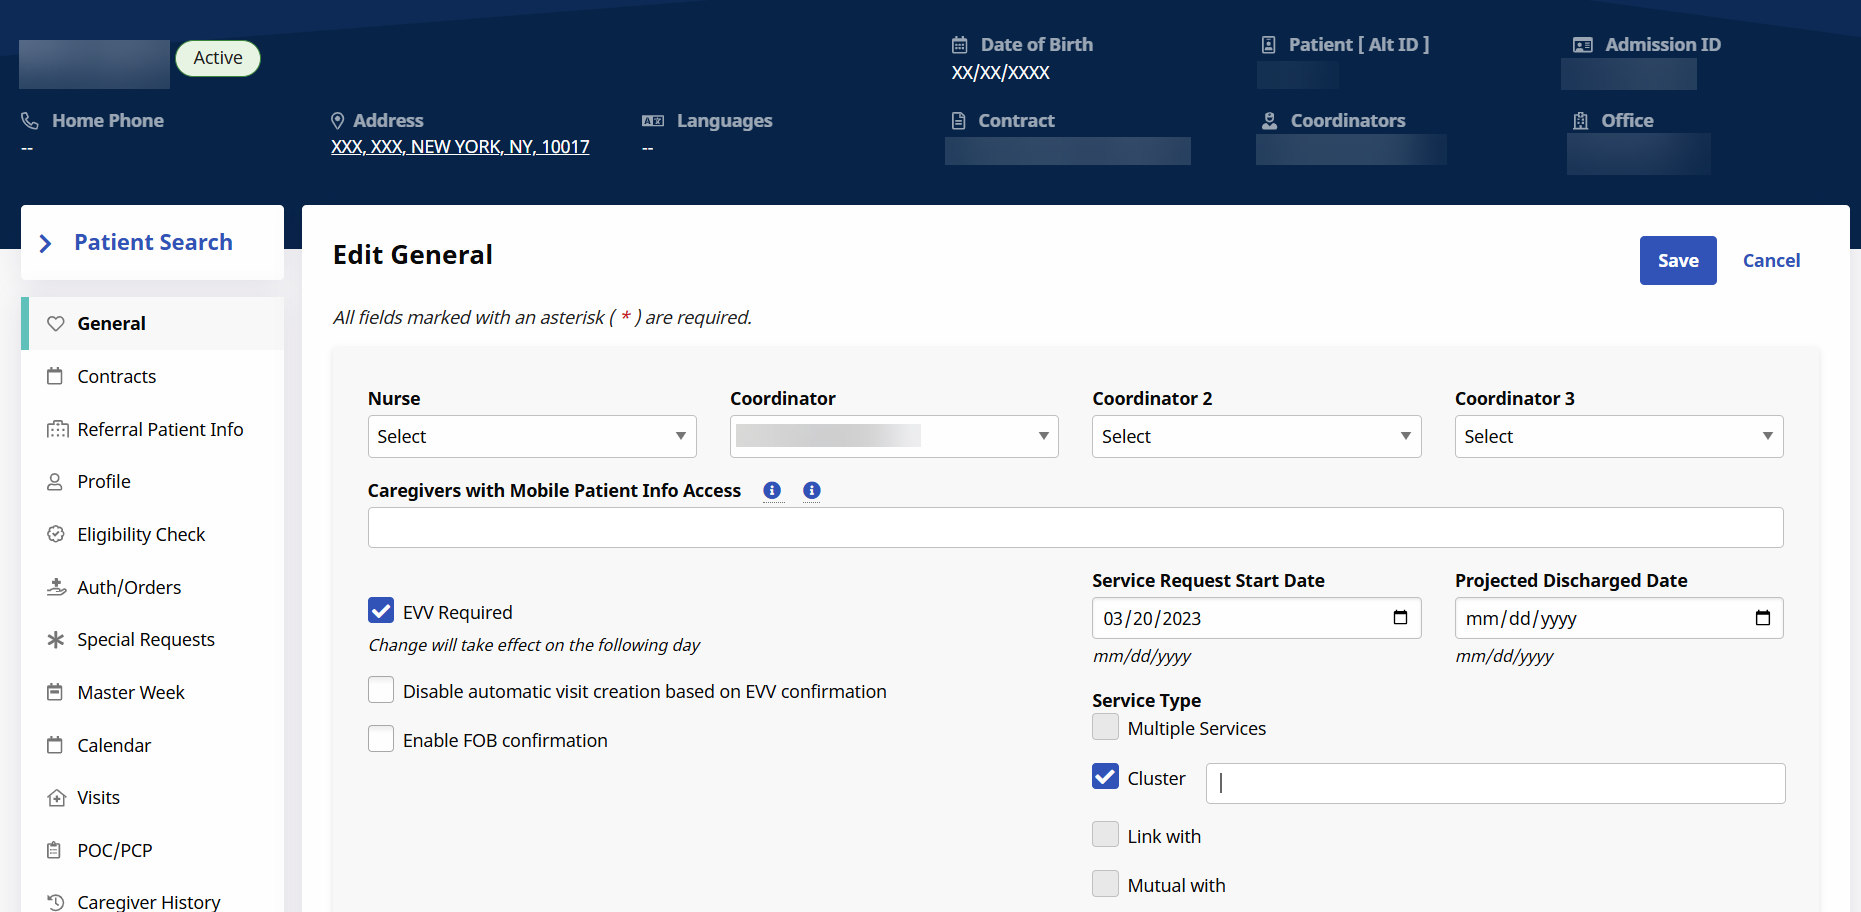Open calendar picker for Projected Discharged Date
Image resolution: width=1861 pixels, height=912 pixels.
point(1762,618)
